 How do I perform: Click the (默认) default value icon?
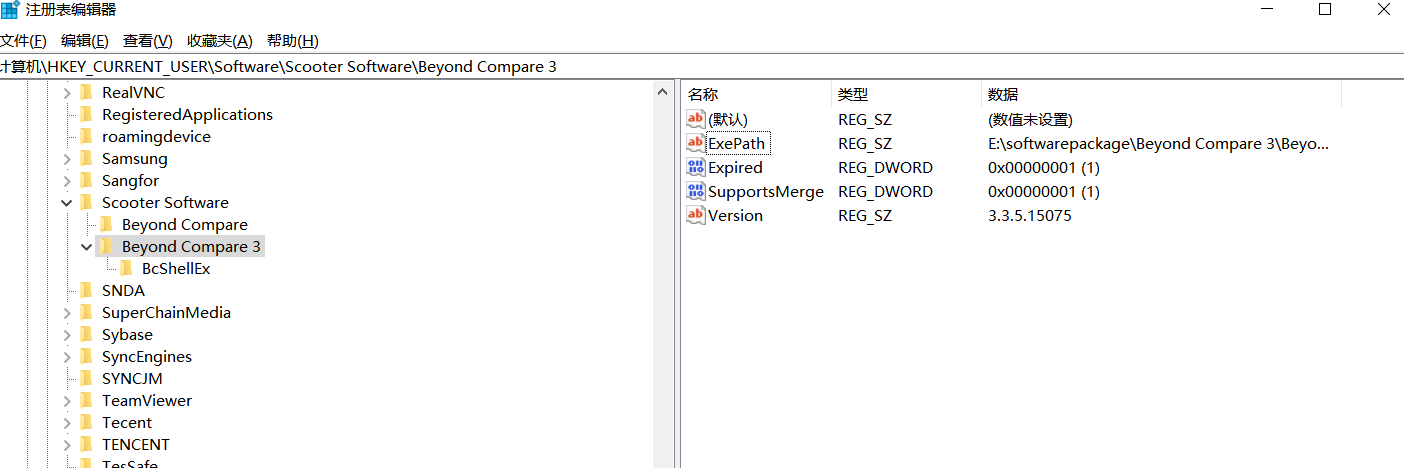click(x=696, y=120)
